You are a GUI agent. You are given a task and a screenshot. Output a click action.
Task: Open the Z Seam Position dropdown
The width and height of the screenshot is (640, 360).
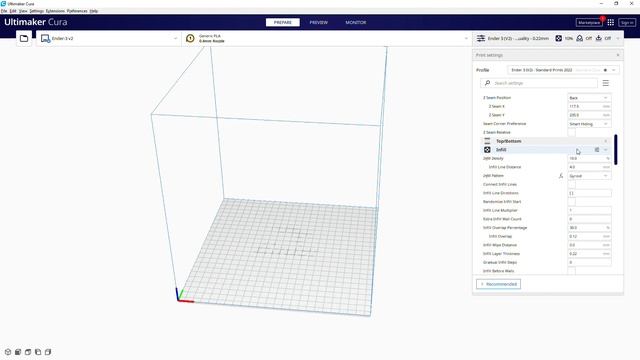click(589, 98)
